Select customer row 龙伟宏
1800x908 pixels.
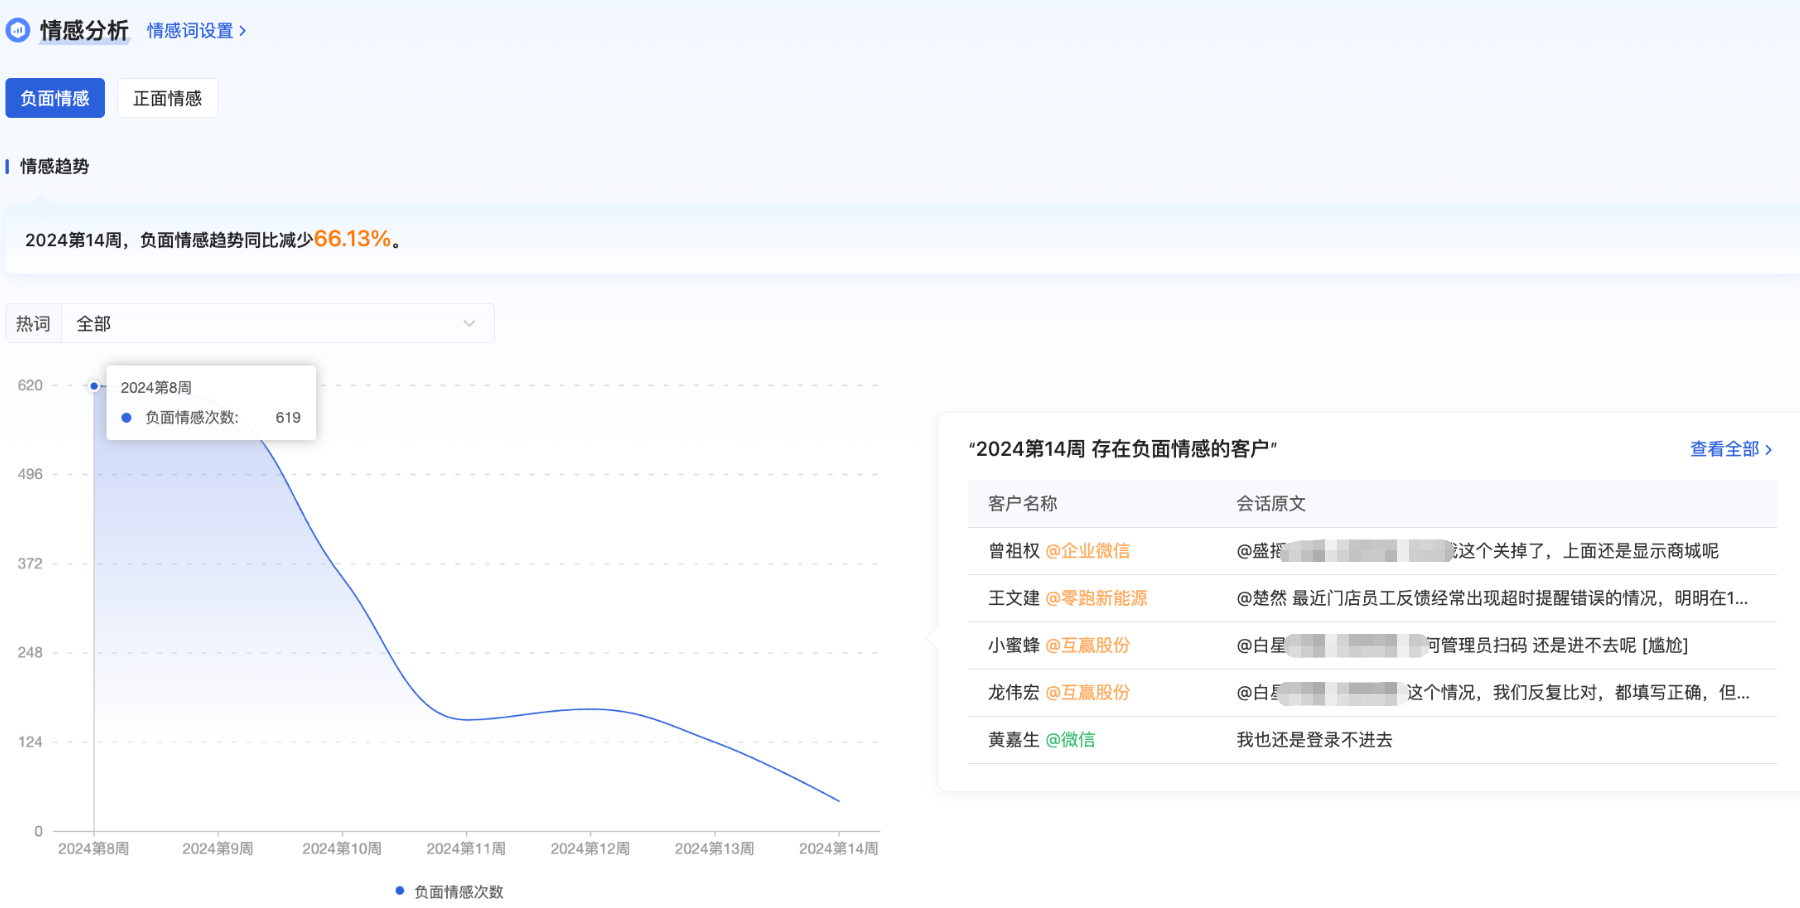[x=1372, y=692]
